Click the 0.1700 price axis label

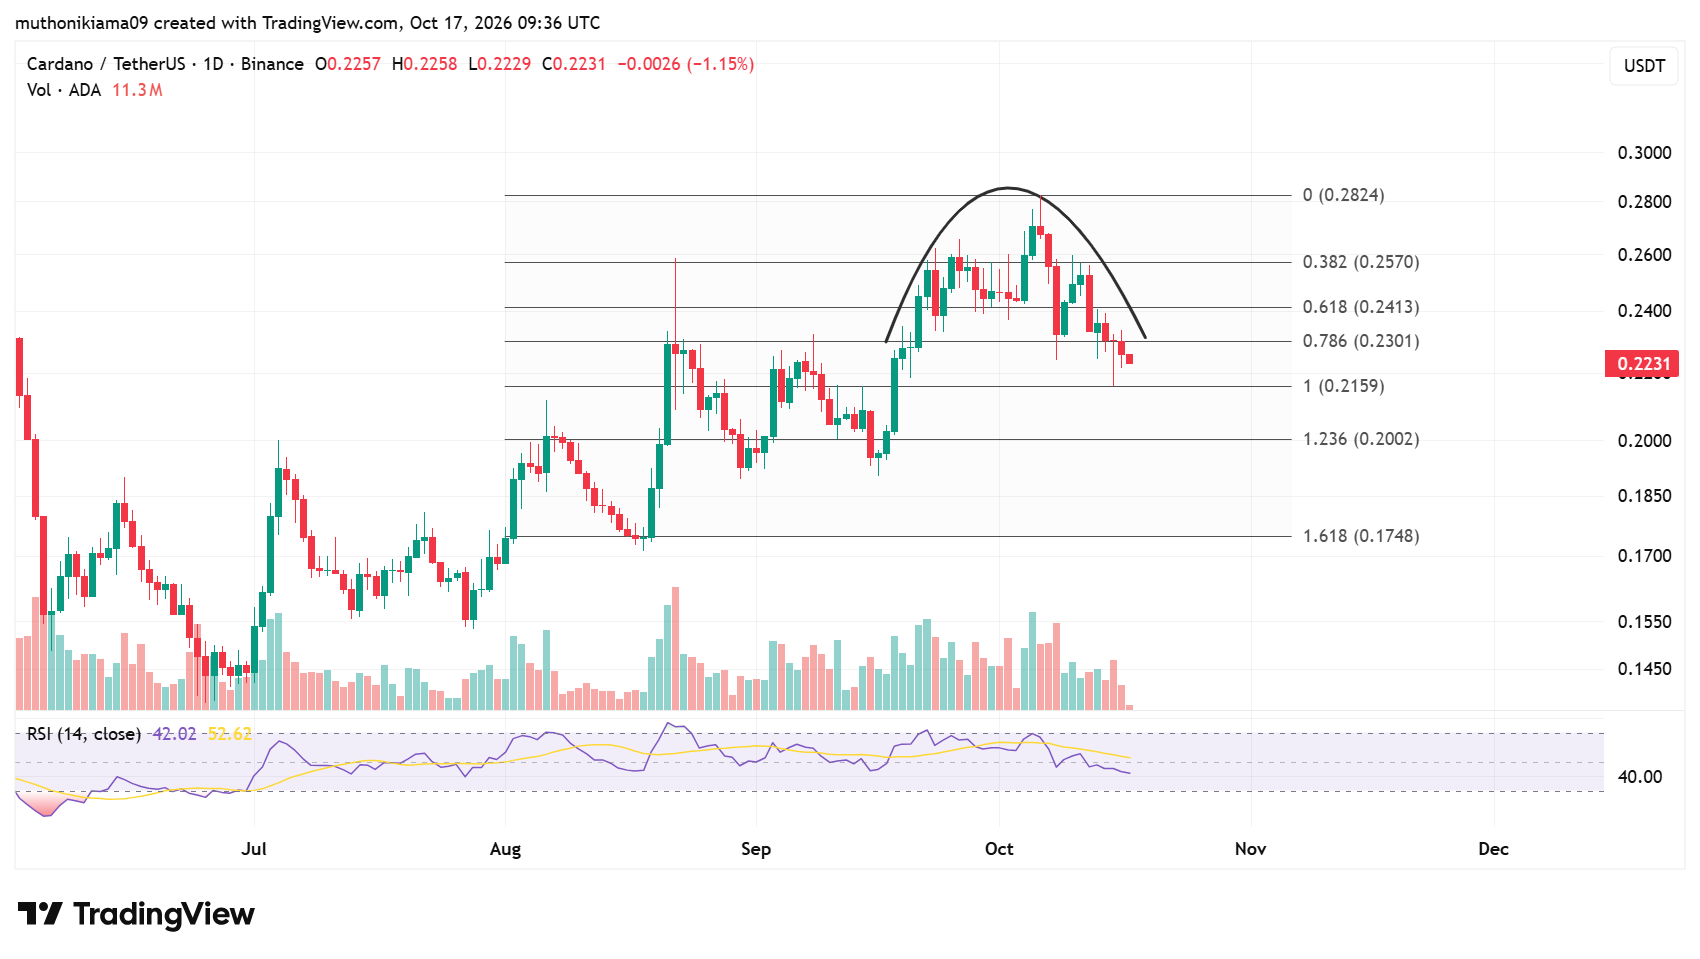pos(1644,556)
